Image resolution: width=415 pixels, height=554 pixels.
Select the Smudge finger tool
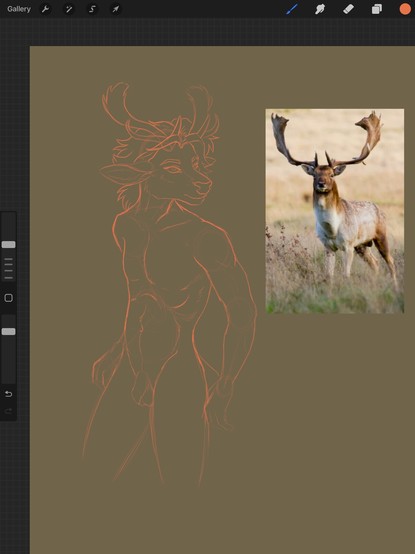(x=320, y=9)
